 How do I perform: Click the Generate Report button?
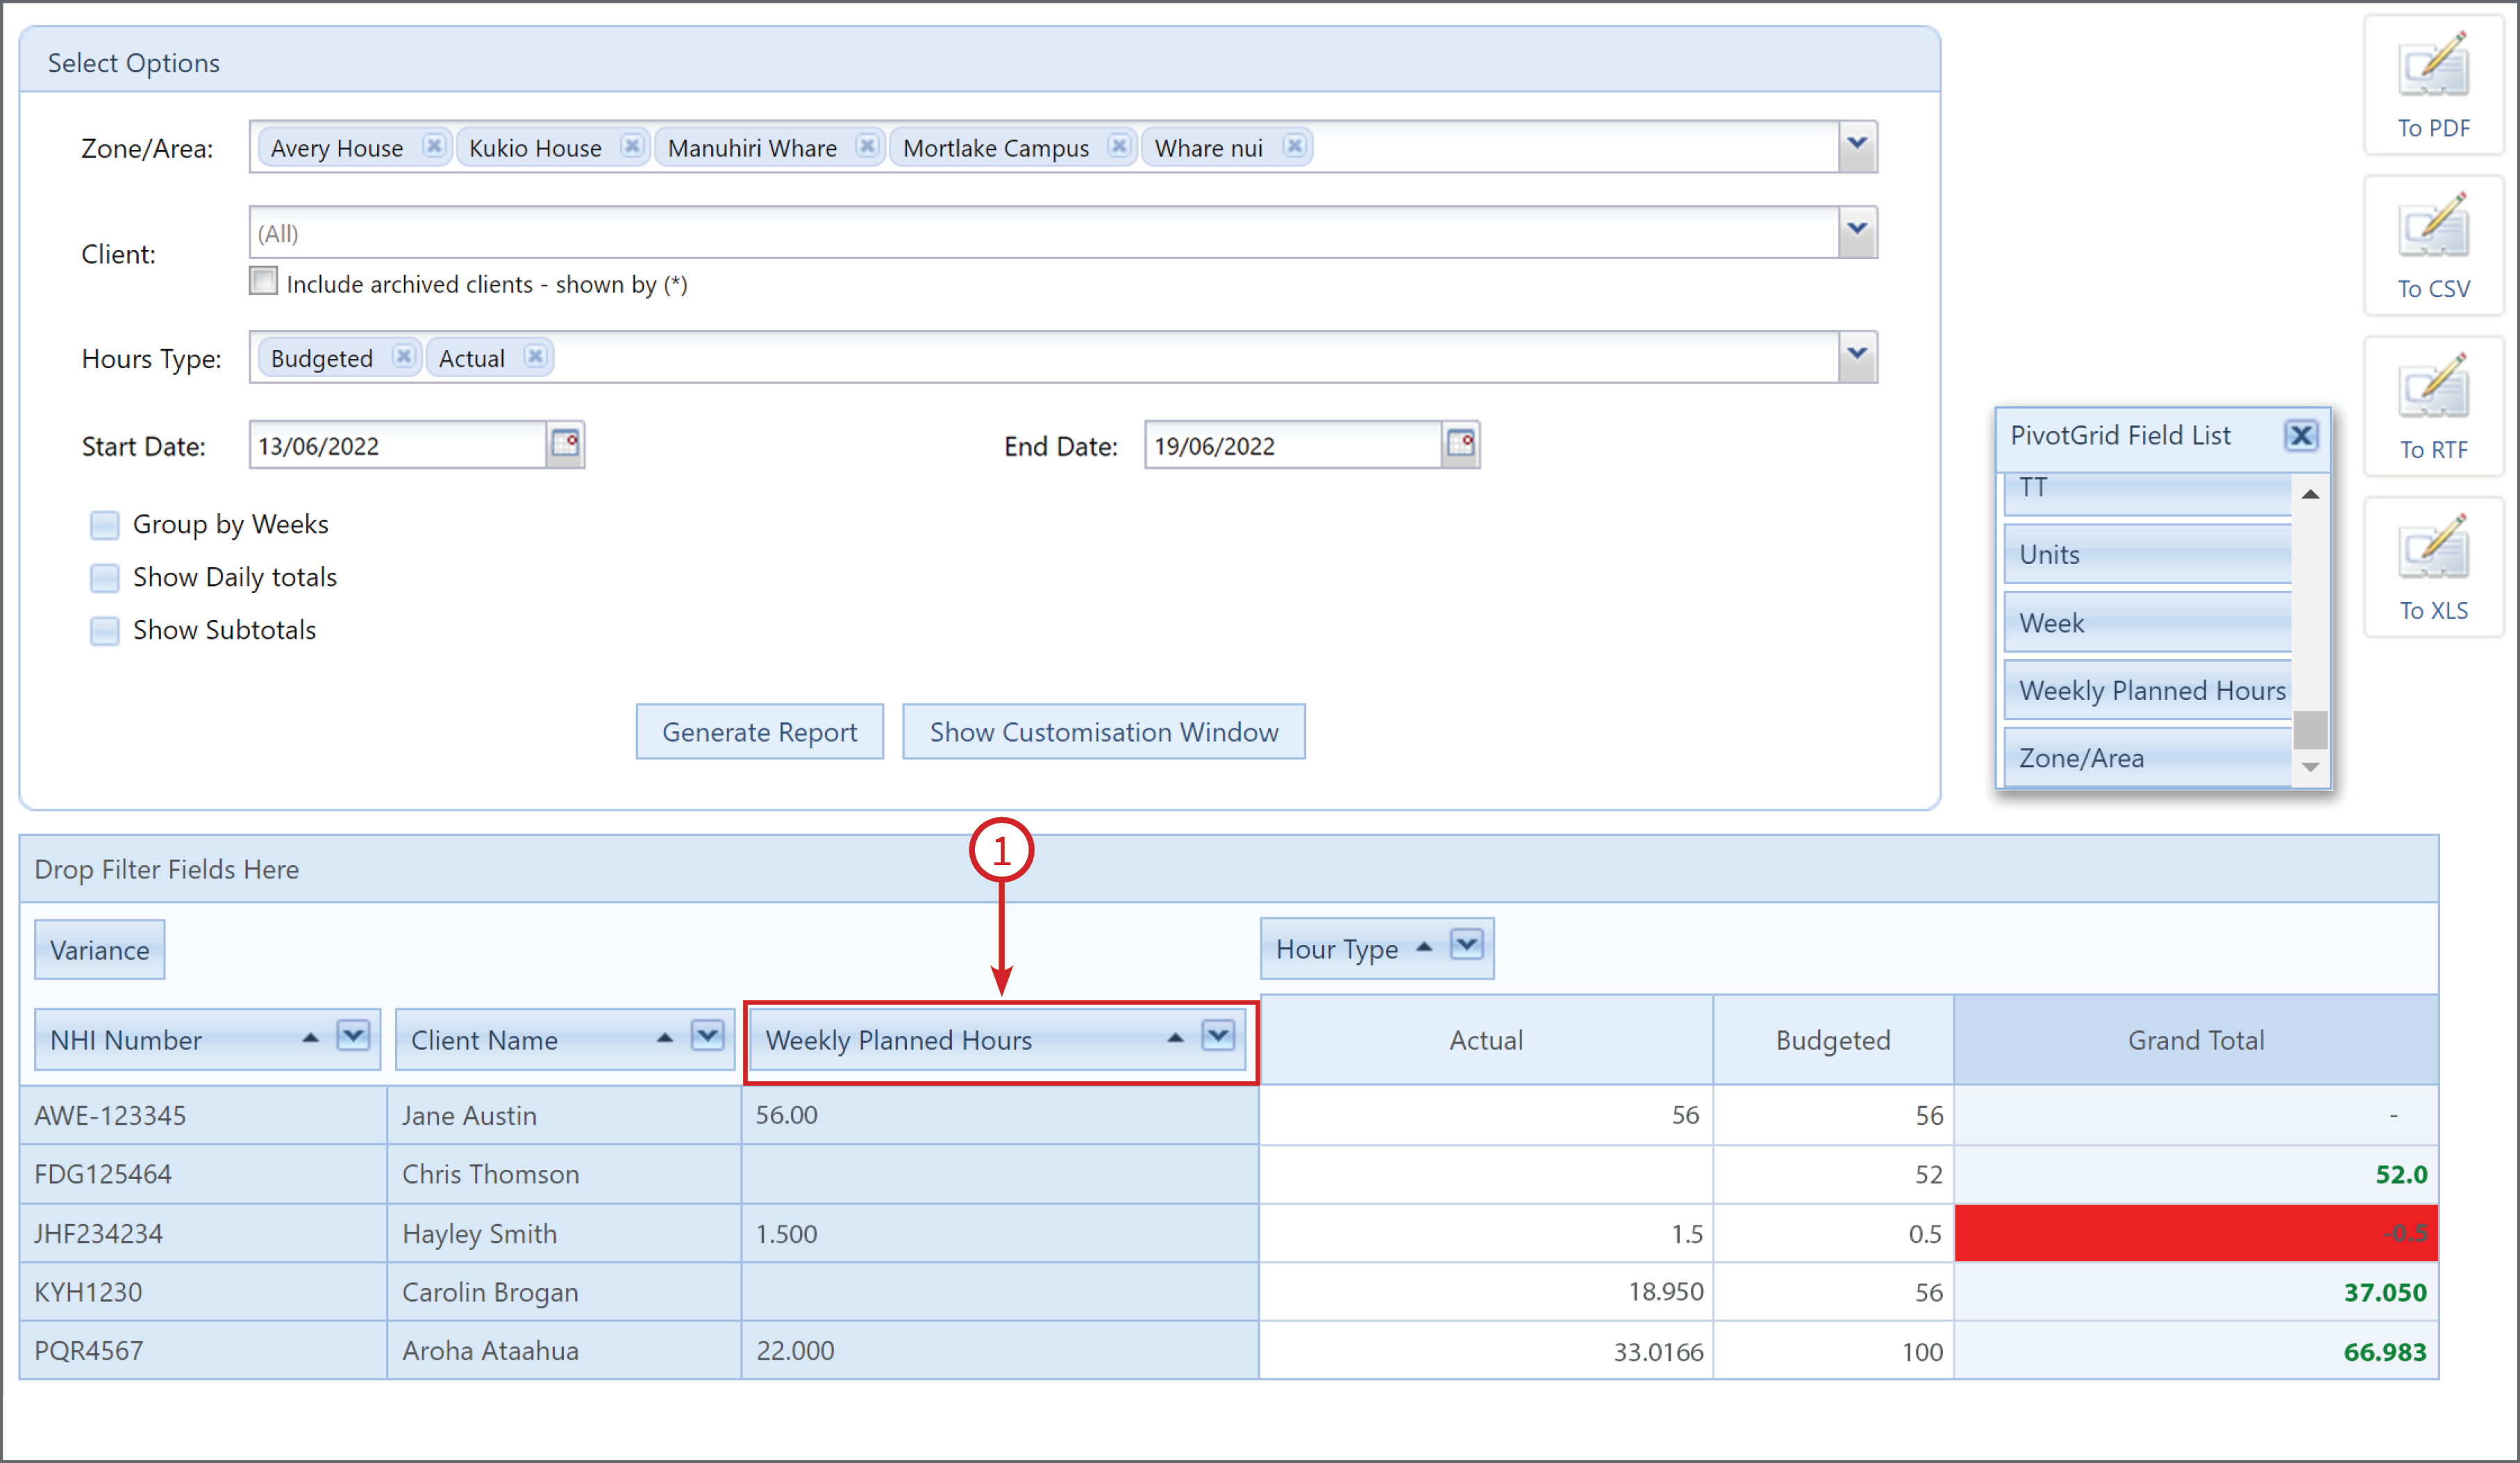tap(759, 731)
